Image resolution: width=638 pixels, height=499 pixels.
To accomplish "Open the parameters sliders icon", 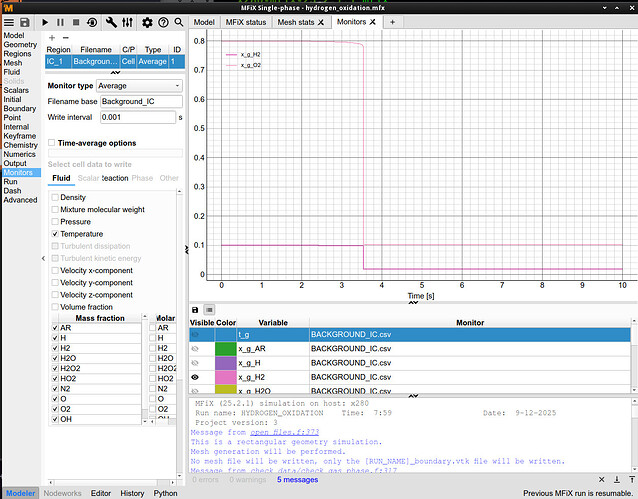I will click(127, 22).
